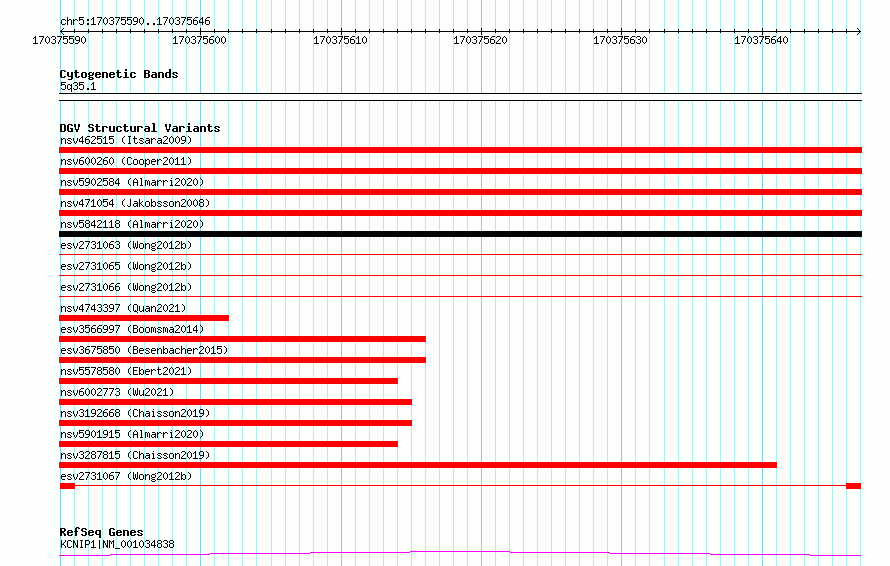
Task: Click the nsv5902584 red variant bar
Action: coord(460,192)
